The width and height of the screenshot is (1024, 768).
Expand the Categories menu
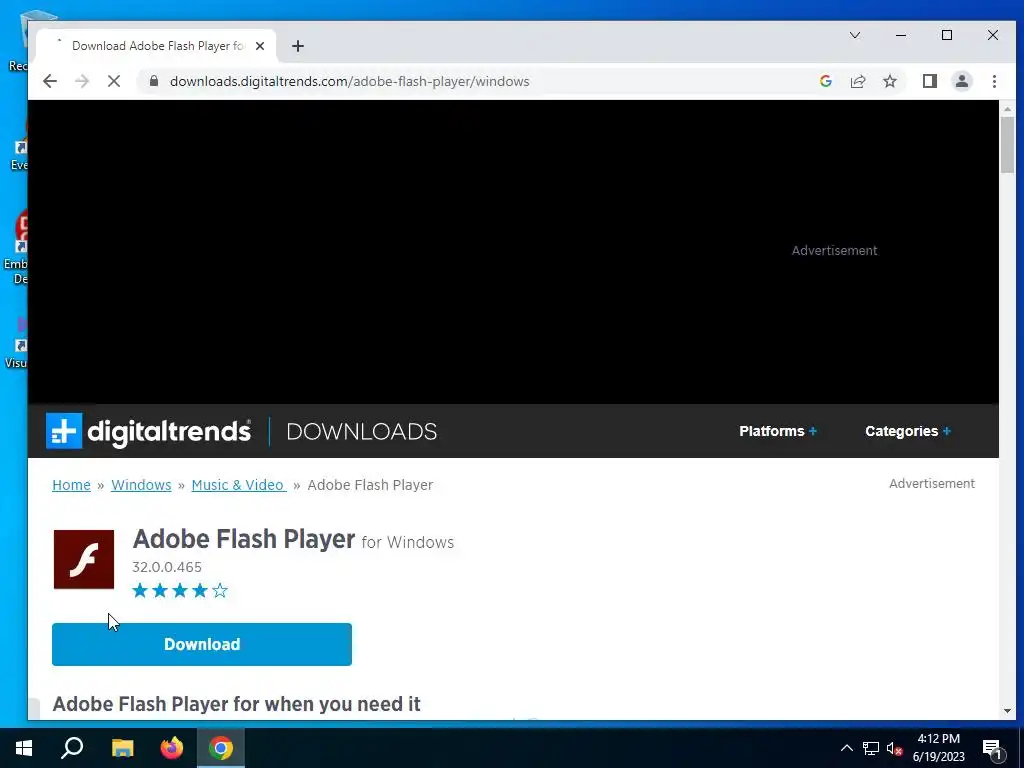908,431
